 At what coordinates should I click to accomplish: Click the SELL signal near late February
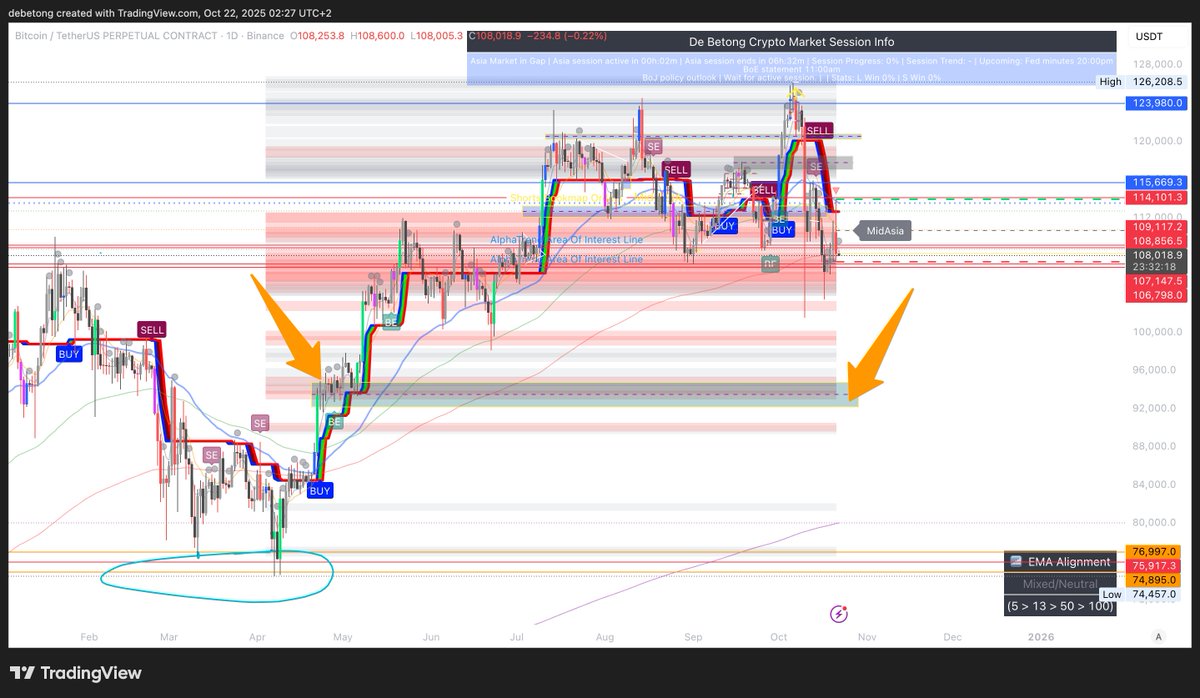(x=152, y=329)
